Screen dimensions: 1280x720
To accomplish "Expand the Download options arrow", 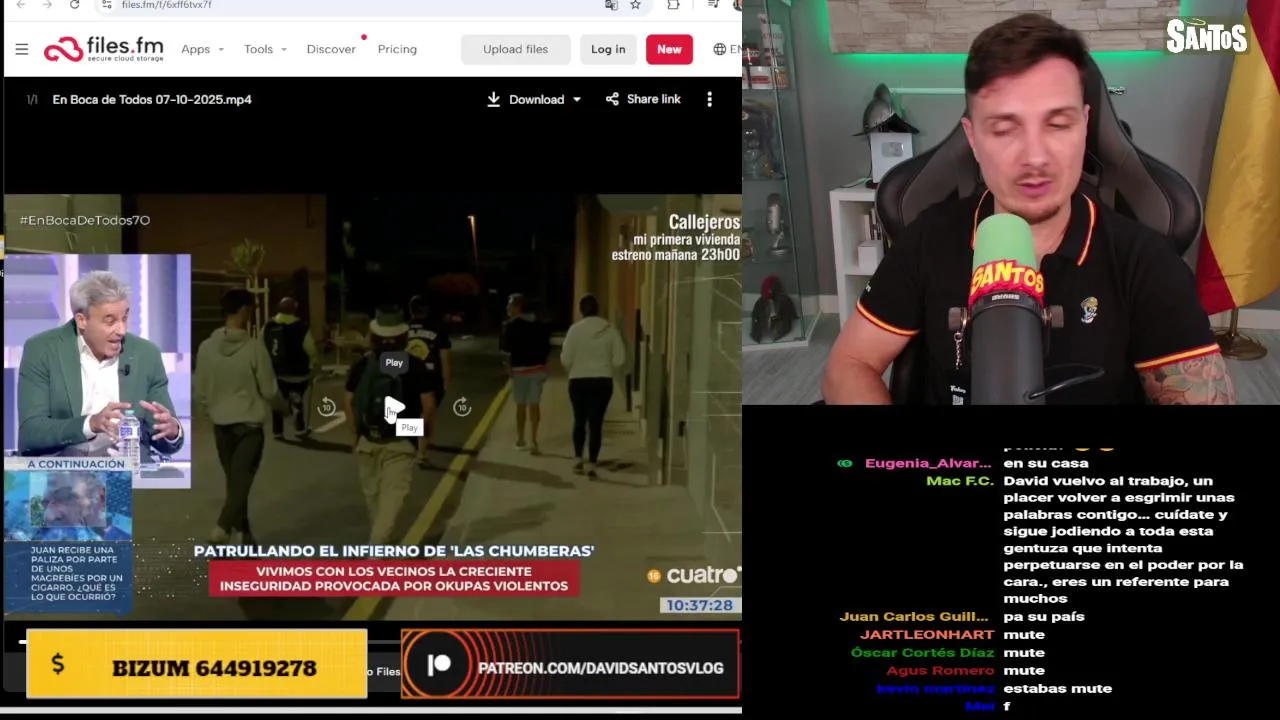I will [577, 99].
